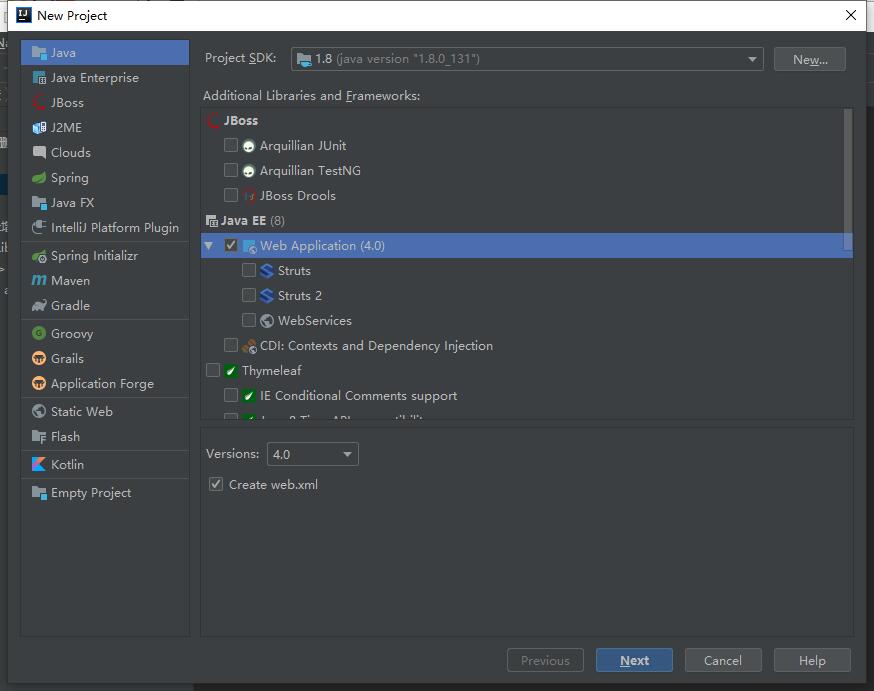Select the Gradle elephant icon
This screenshot has width=874, height=691.
39,305
